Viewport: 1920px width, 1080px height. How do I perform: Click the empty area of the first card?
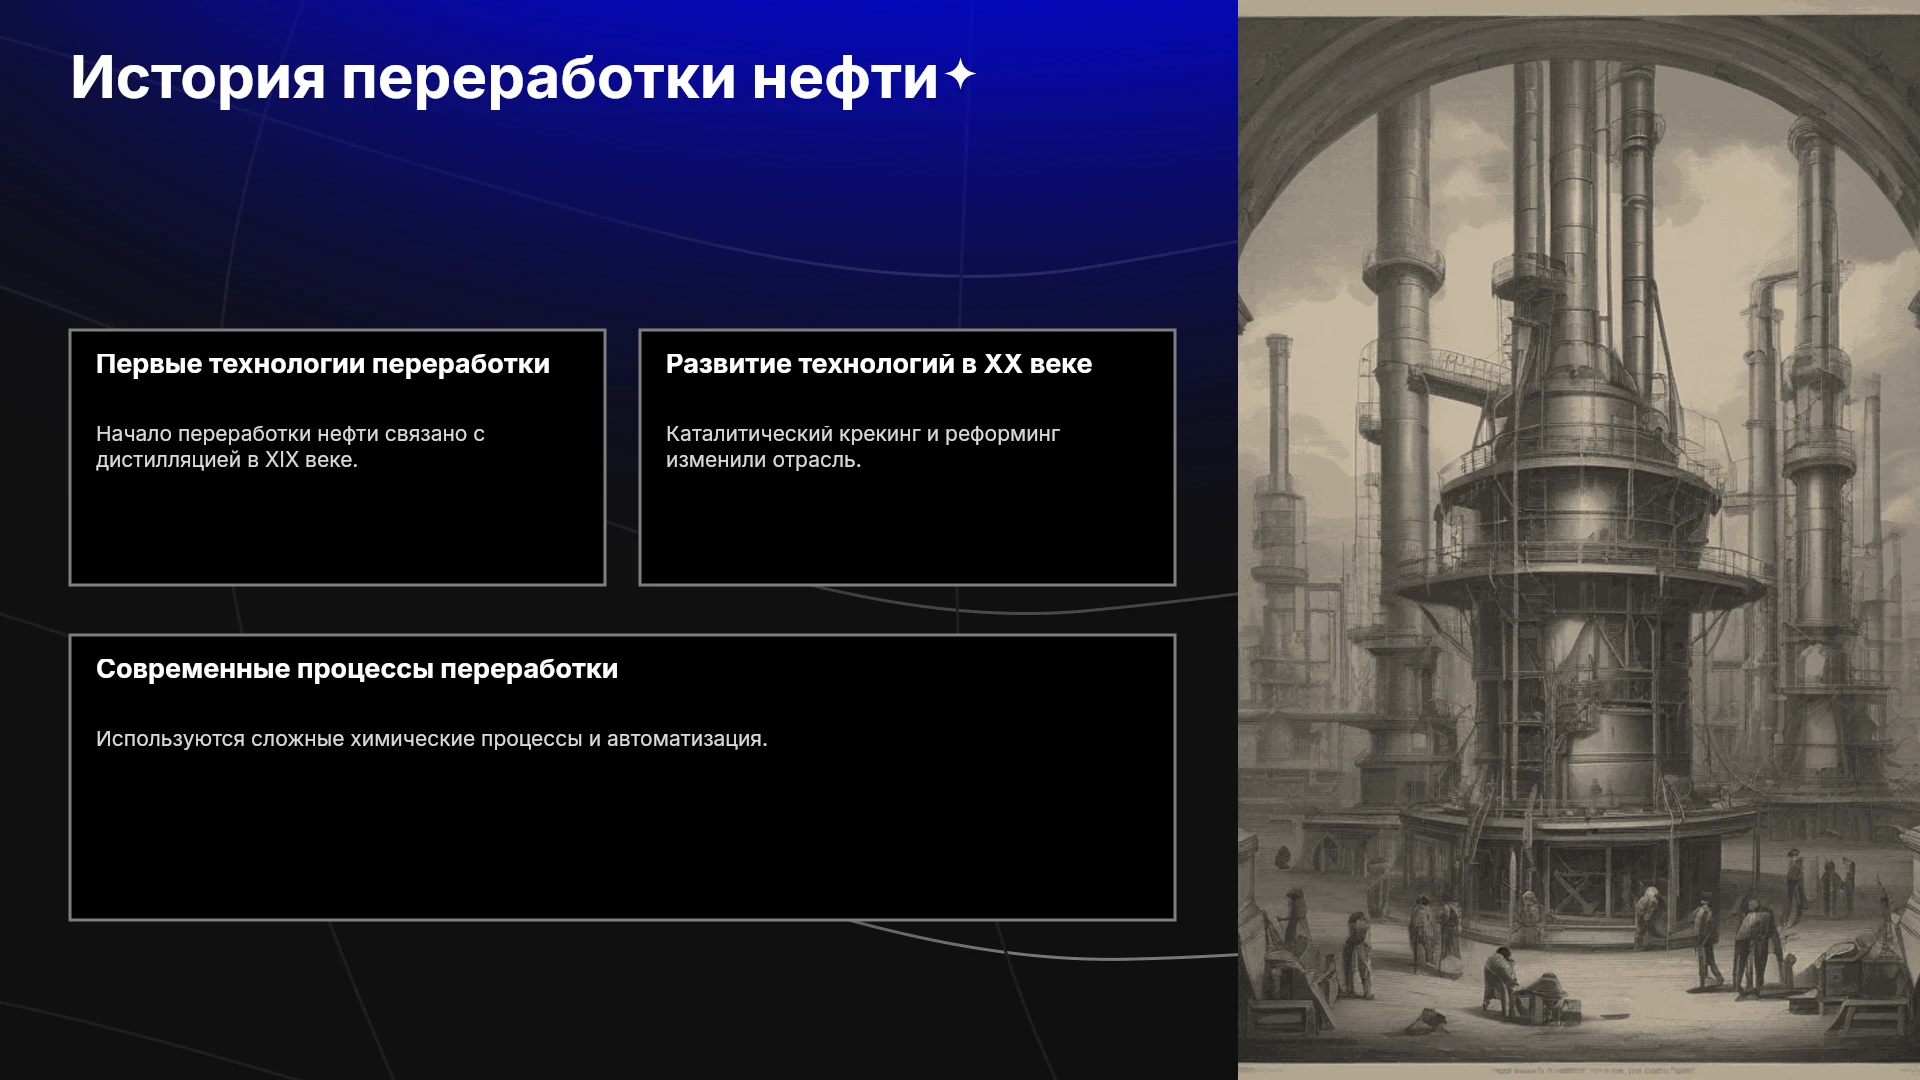(x=337, y=530)
